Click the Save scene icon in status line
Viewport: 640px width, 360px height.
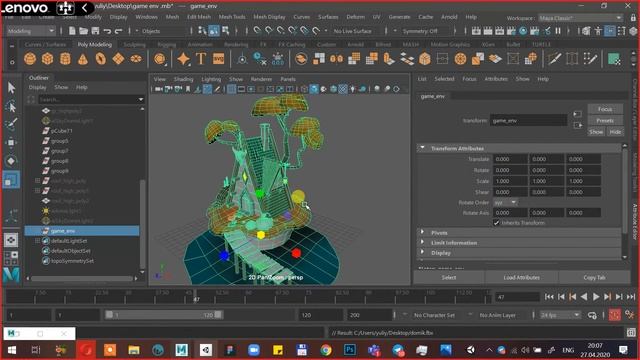(x=95, y=31)
